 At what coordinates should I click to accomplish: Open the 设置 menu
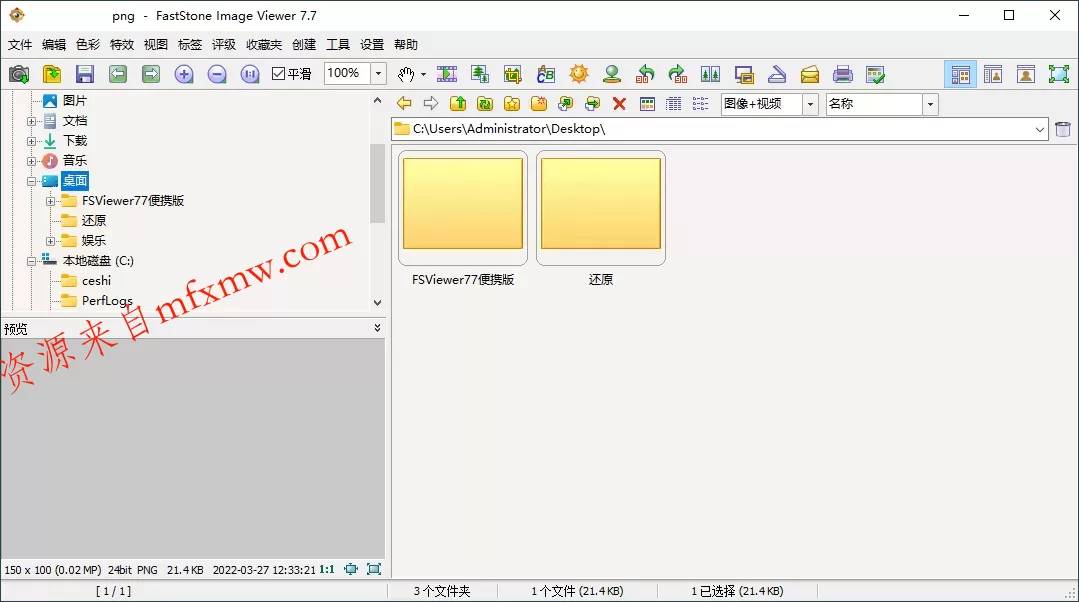(372, 45)
